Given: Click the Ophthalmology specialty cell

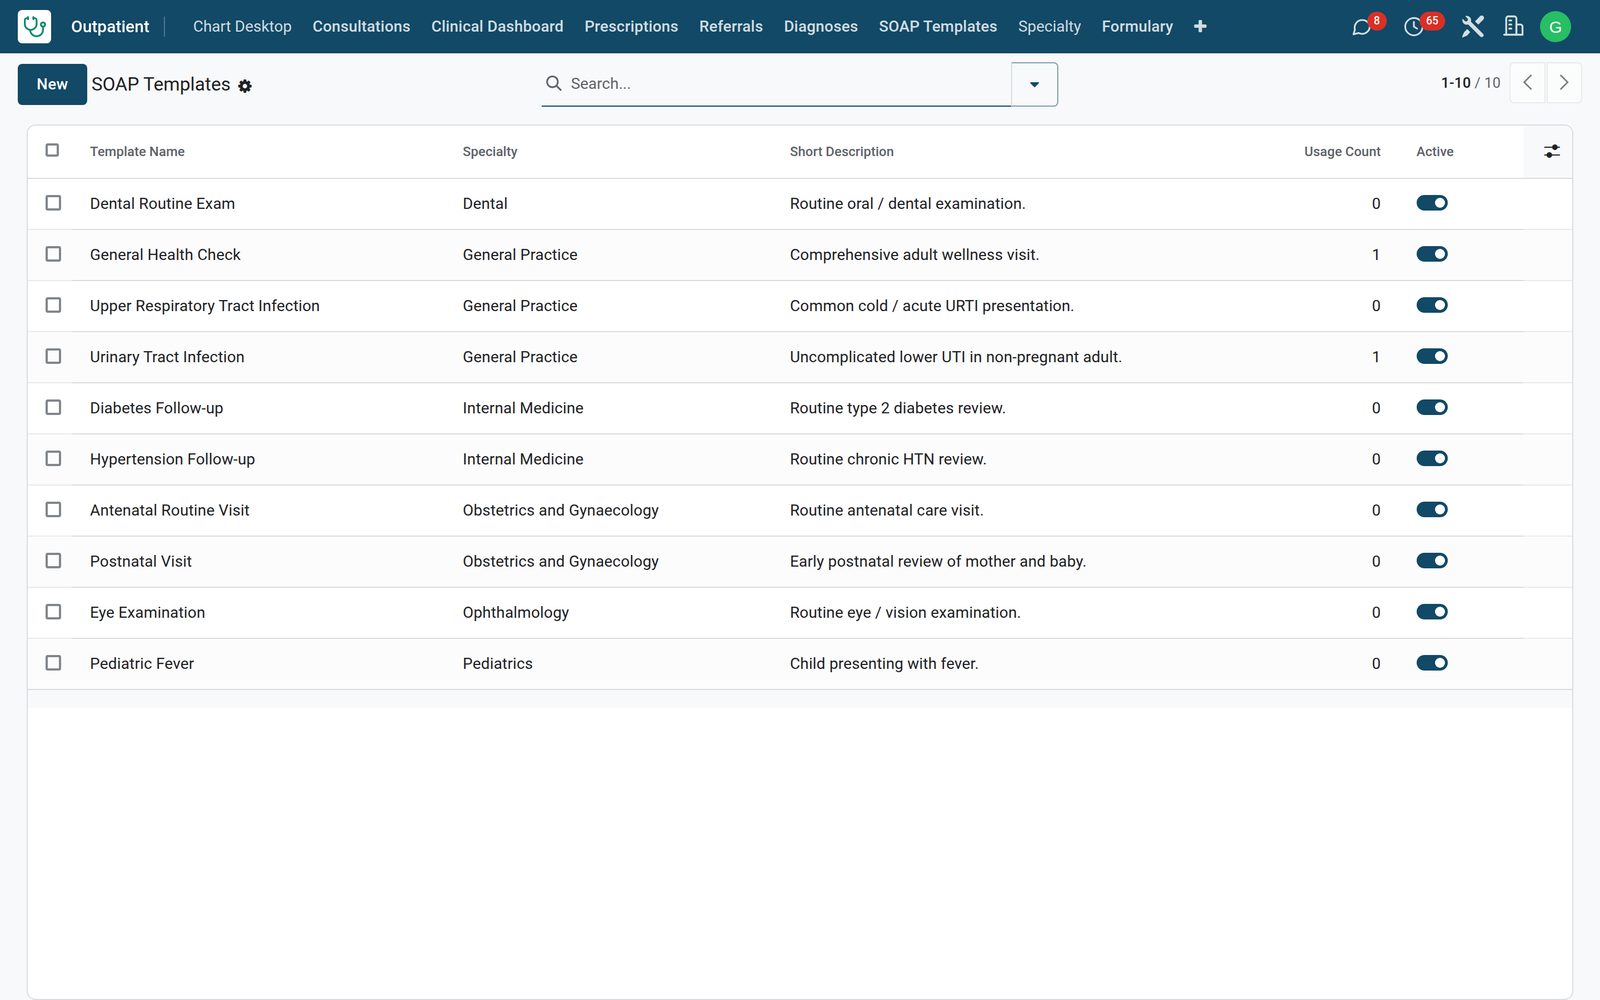Looking at the screenshot, I should click(x=515, y=612).
